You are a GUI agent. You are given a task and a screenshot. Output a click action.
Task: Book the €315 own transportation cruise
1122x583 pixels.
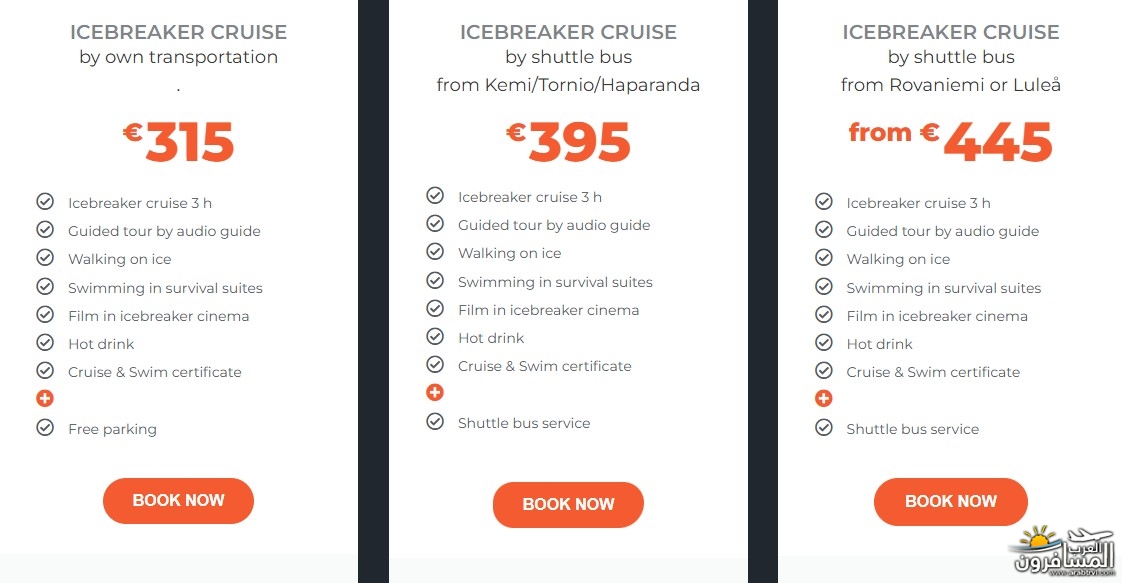pos(178,501)
